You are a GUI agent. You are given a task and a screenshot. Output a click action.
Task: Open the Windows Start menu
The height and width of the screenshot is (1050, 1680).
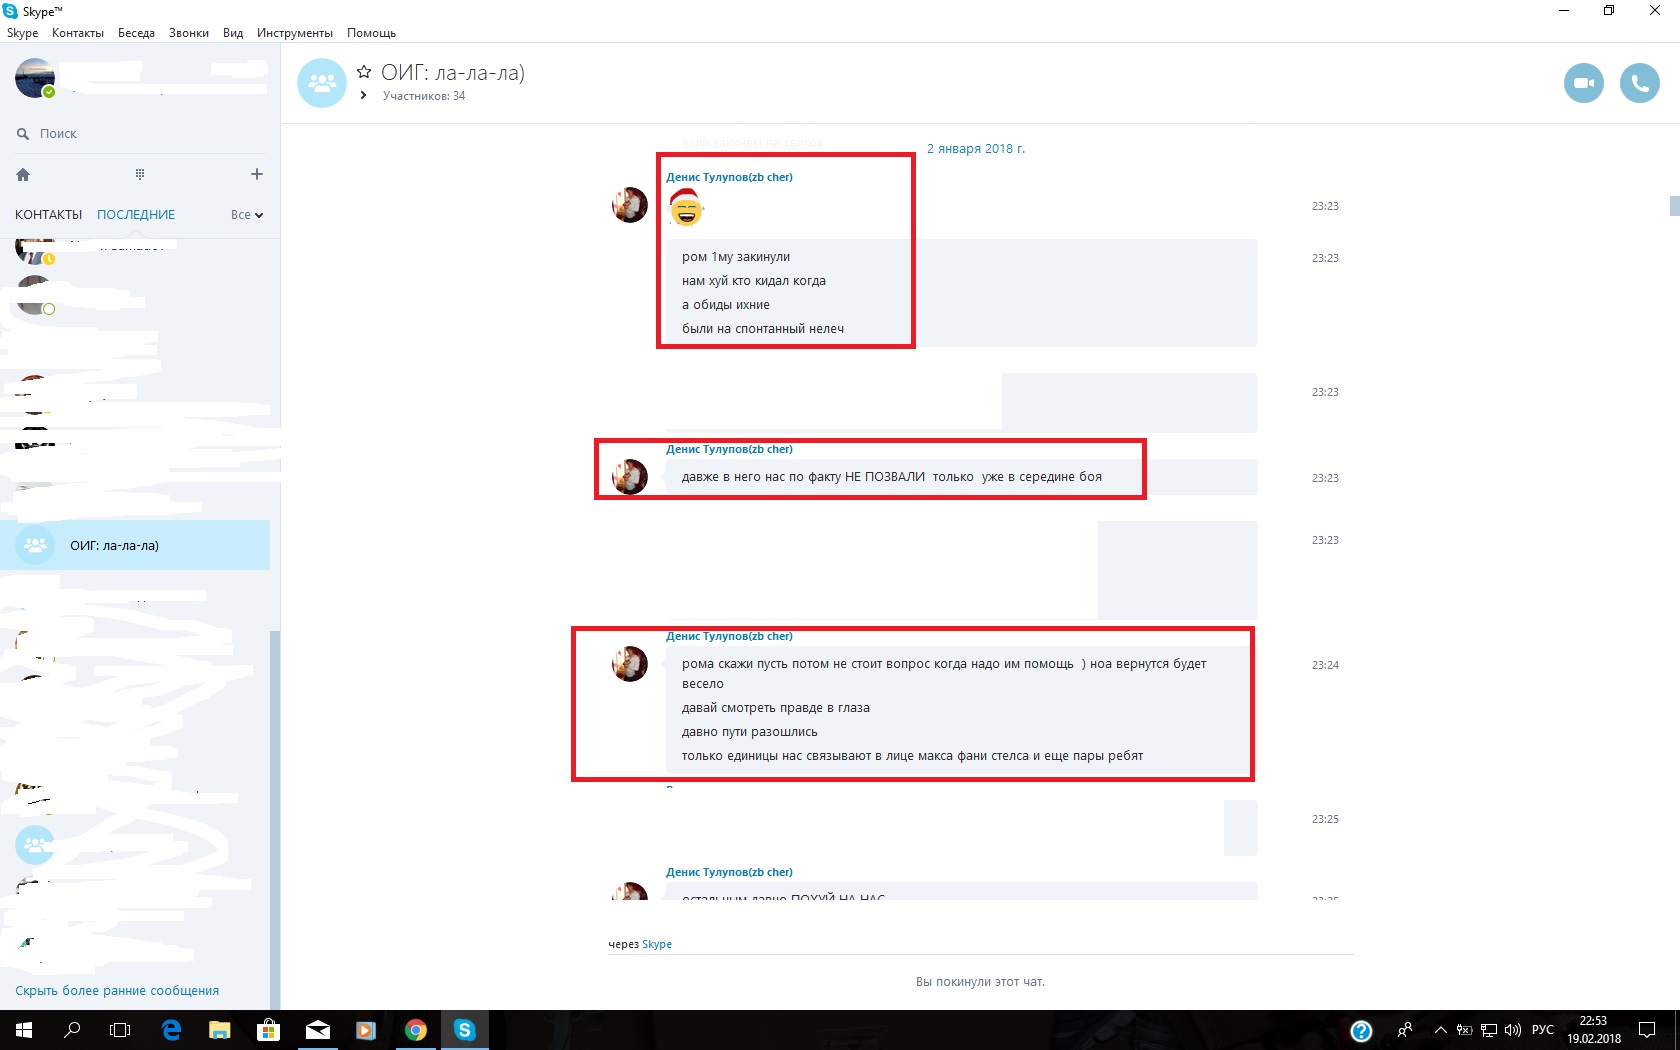point(24,1030)
